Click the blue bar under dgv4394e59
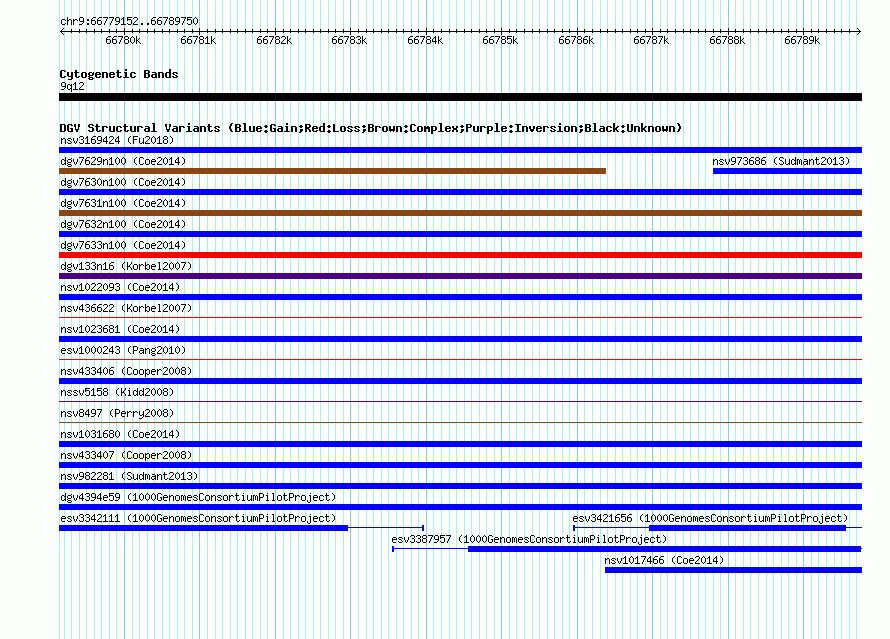890x639 pixels. point(460,507)
